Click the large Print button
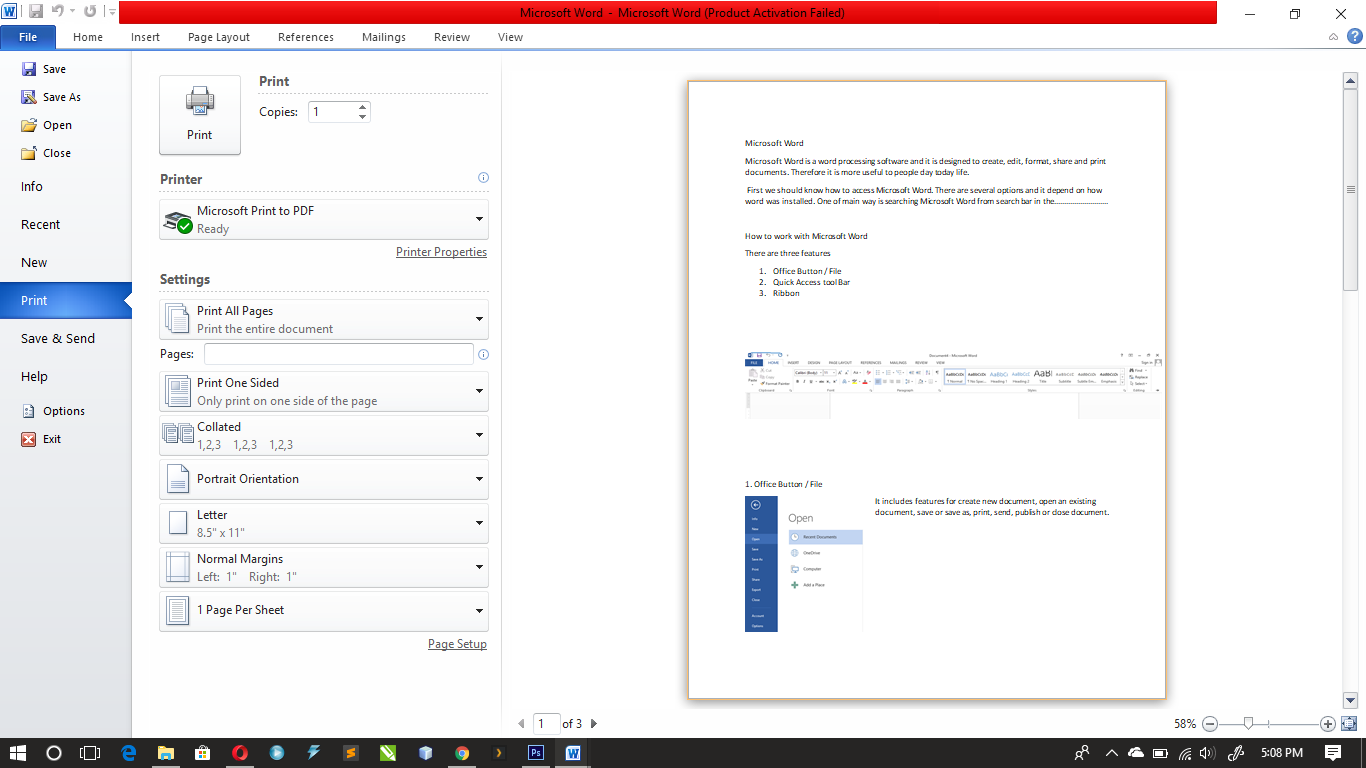Screen dimensions: 1366x768 199,113
